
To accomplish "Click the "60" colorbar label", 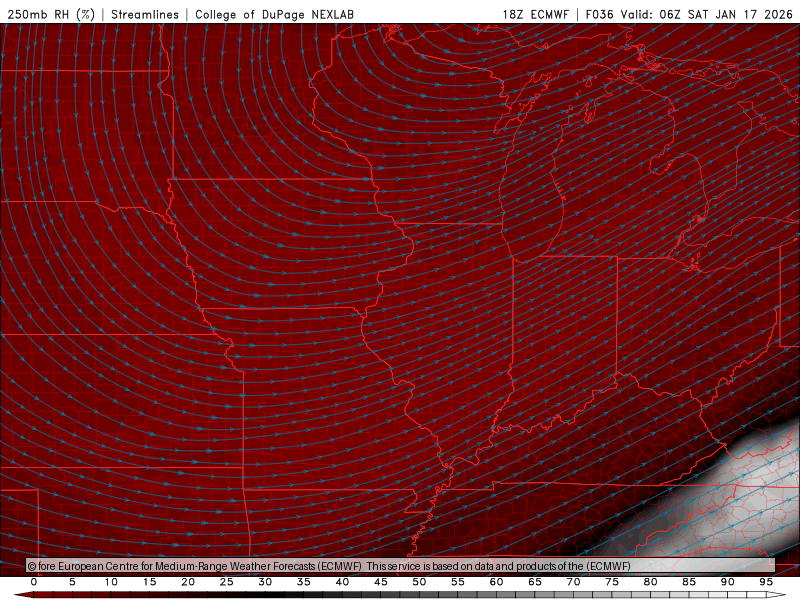I will point(496,582).
